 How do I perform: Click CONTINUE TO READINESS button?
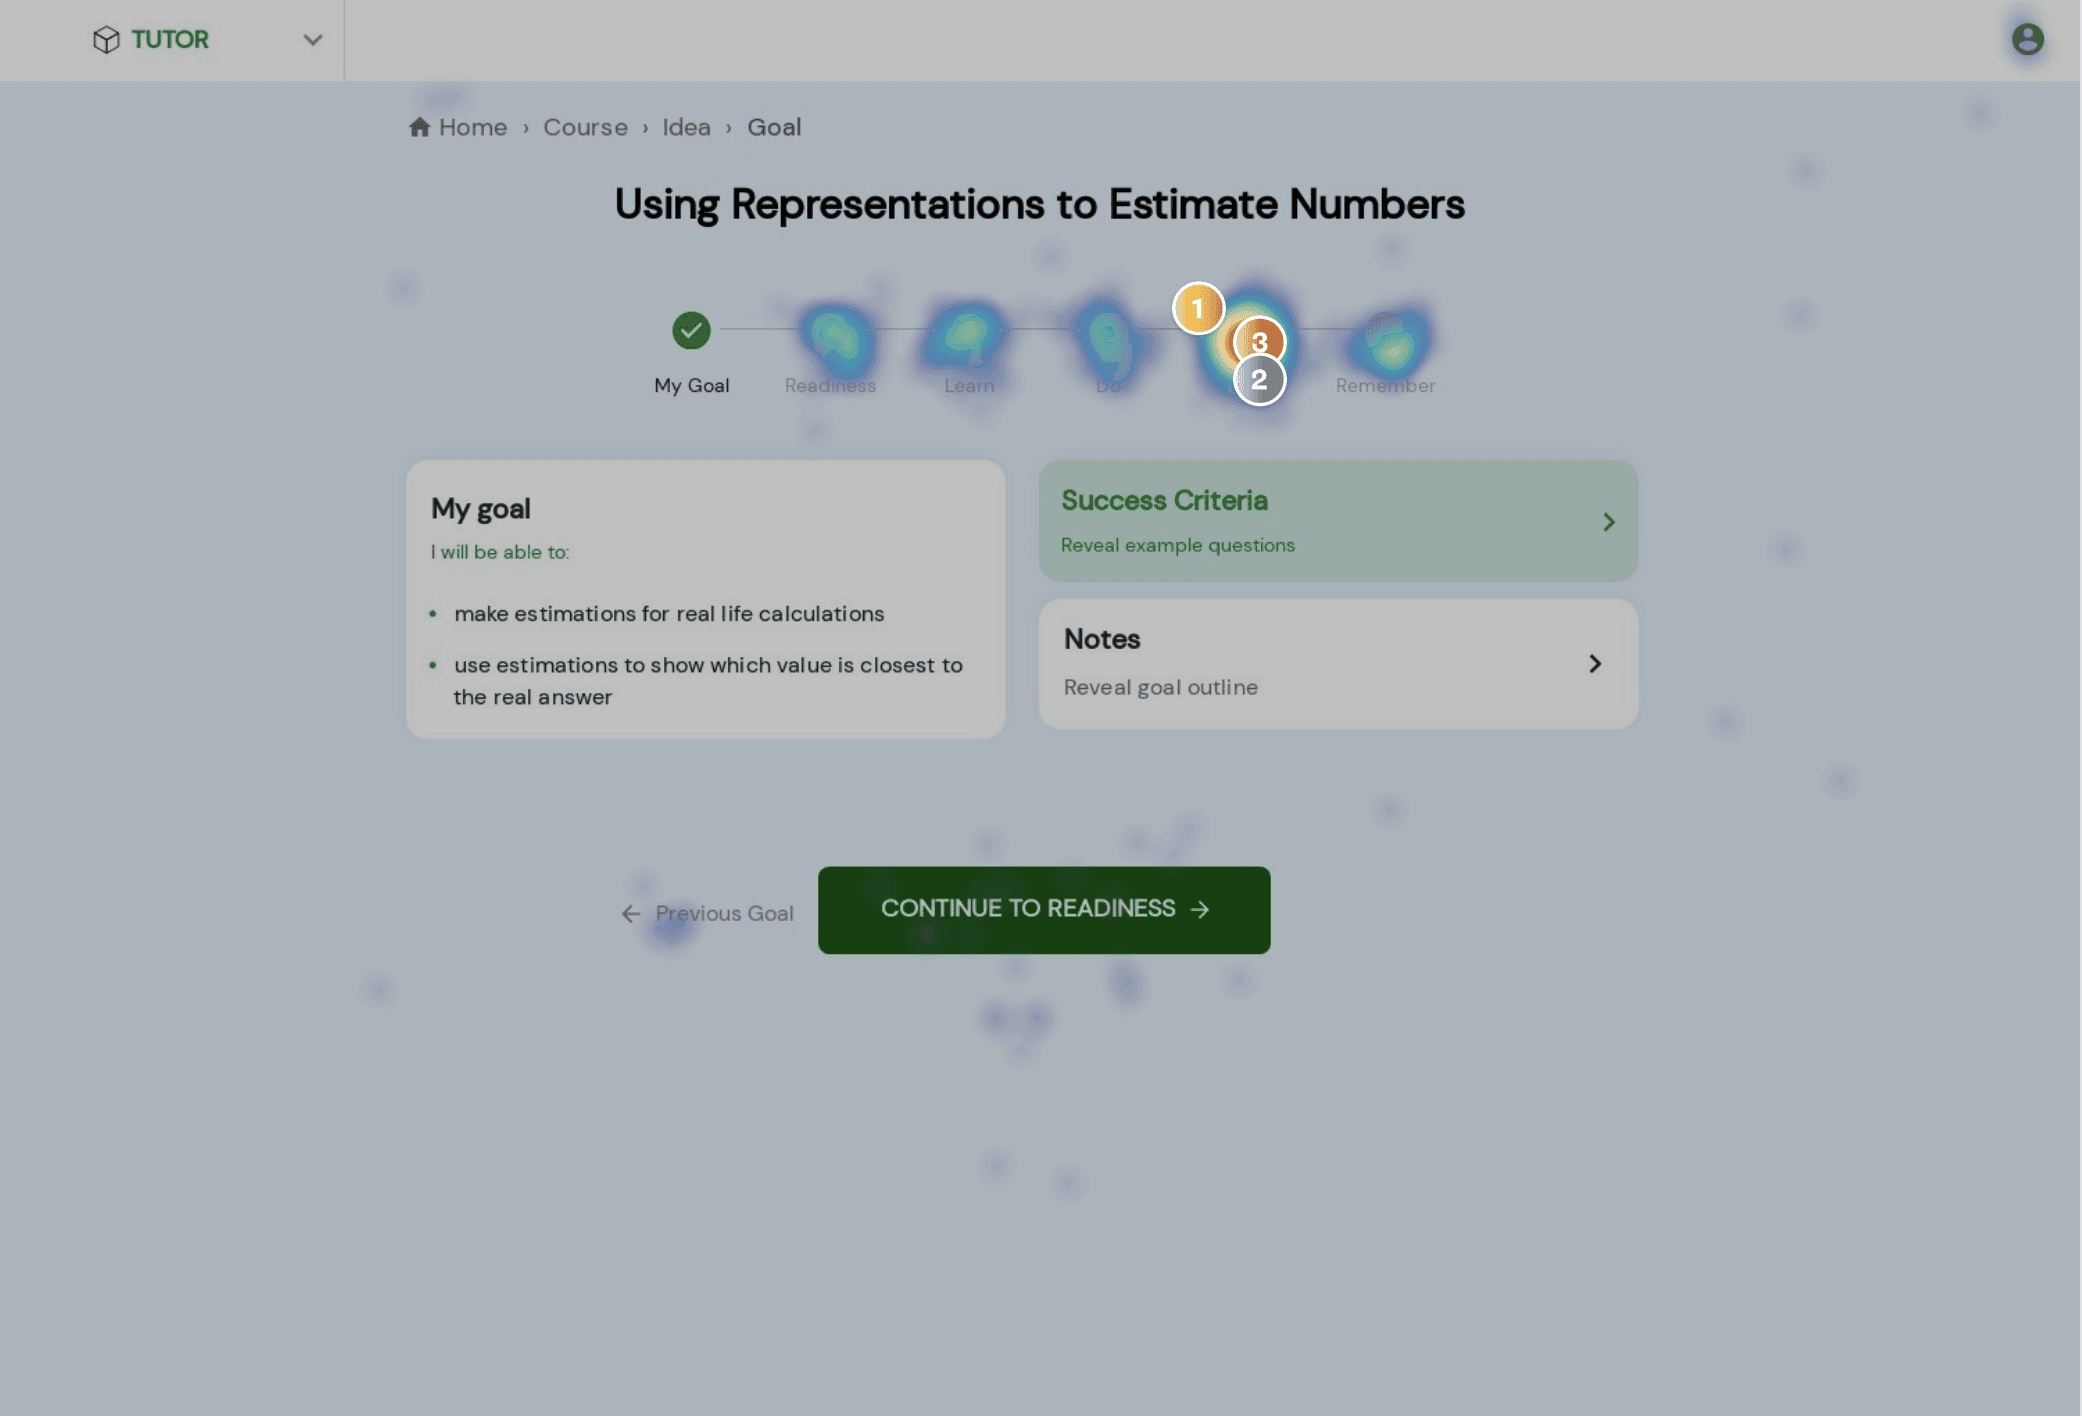pos(1044,910)
